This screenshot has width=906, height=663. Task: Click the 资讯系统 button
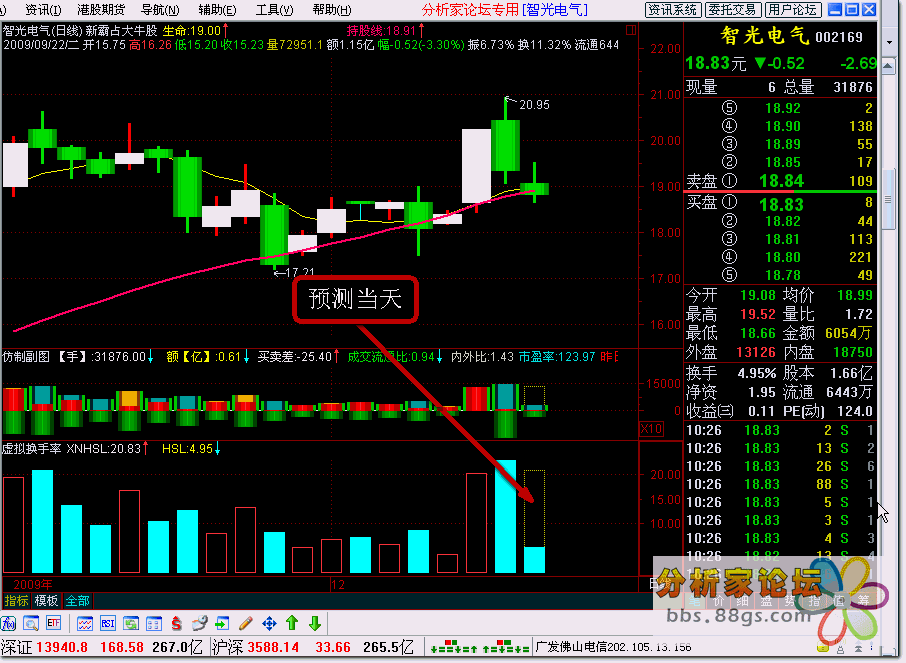point(673,10)
